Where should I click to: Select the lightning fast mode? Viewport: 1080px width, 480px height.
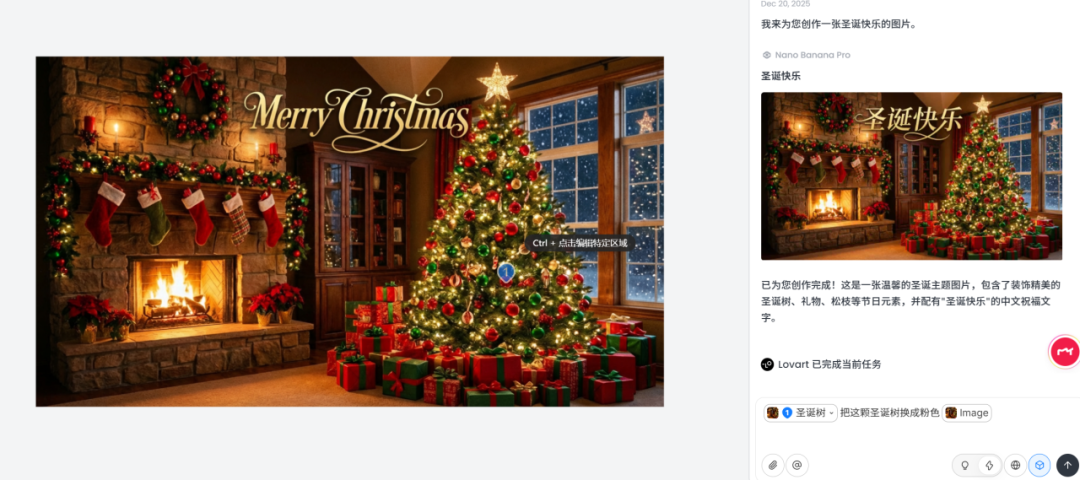click(x=990, y=466)
